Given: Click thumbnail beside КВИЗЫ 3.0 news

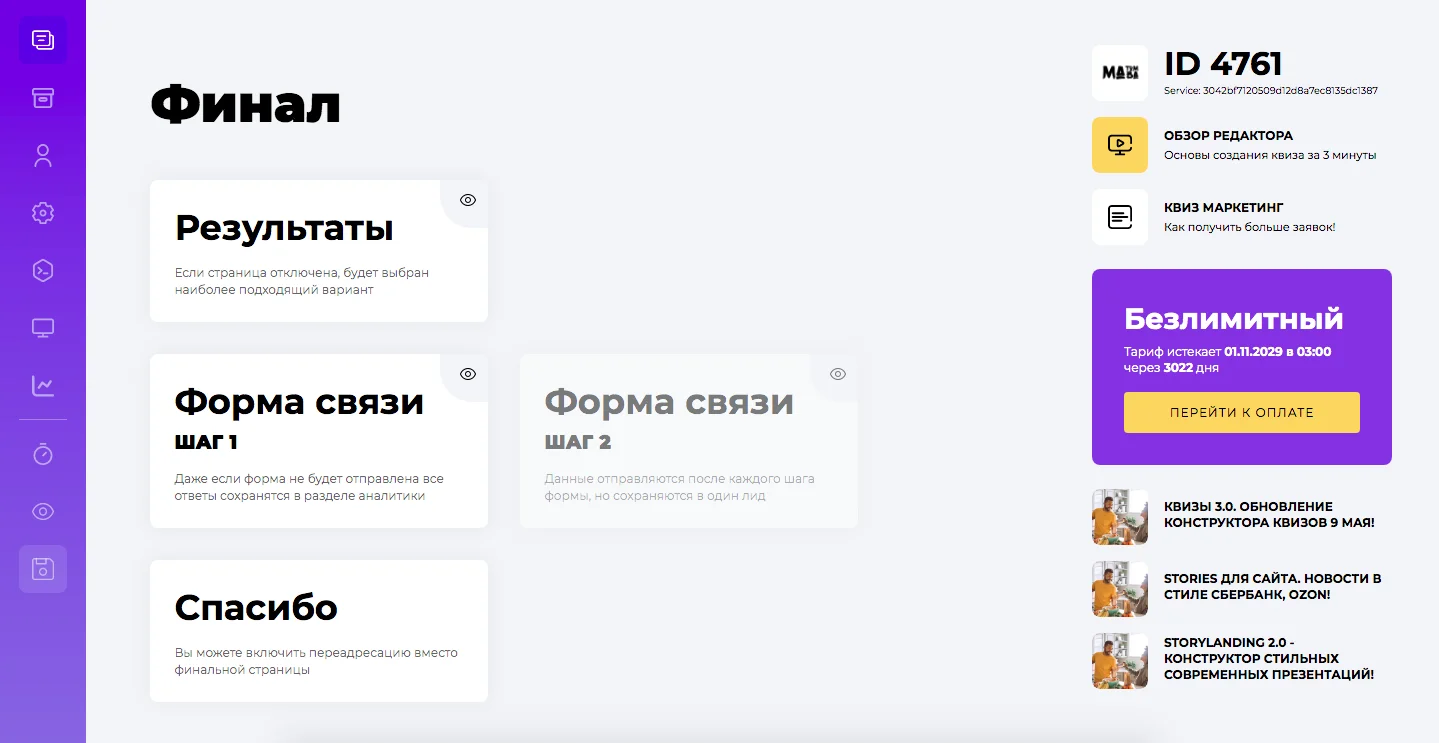Looking at the screenshot, I should (x=1120, y=517).
